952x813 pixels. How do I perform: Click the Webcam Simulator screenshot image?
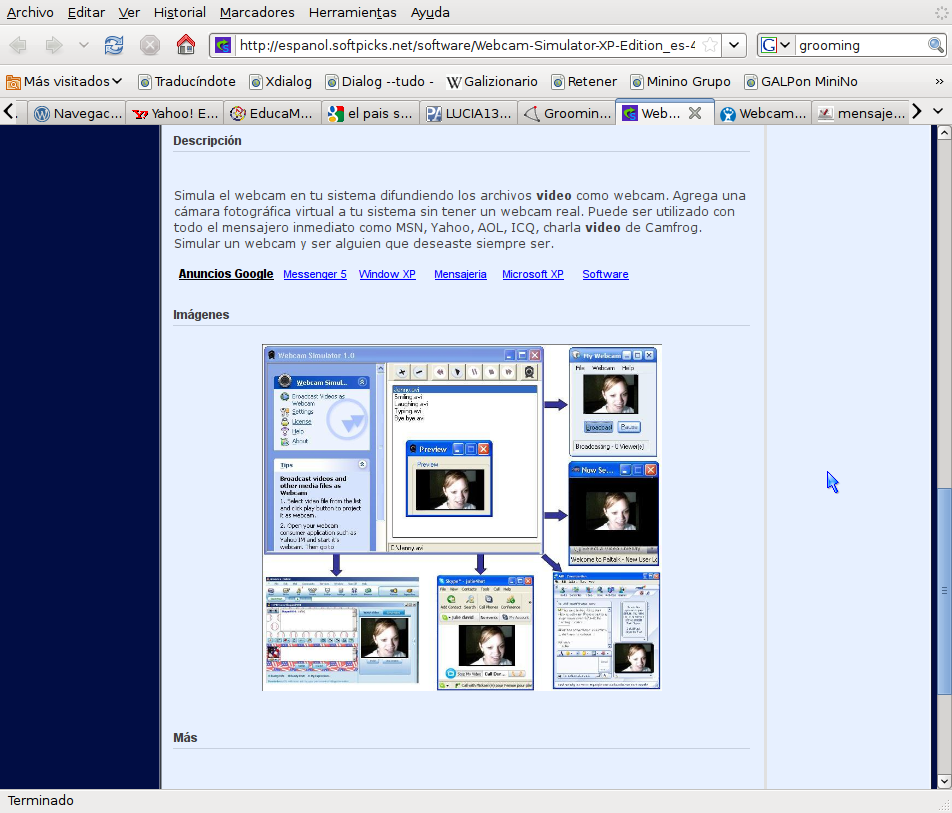point(461,517)
